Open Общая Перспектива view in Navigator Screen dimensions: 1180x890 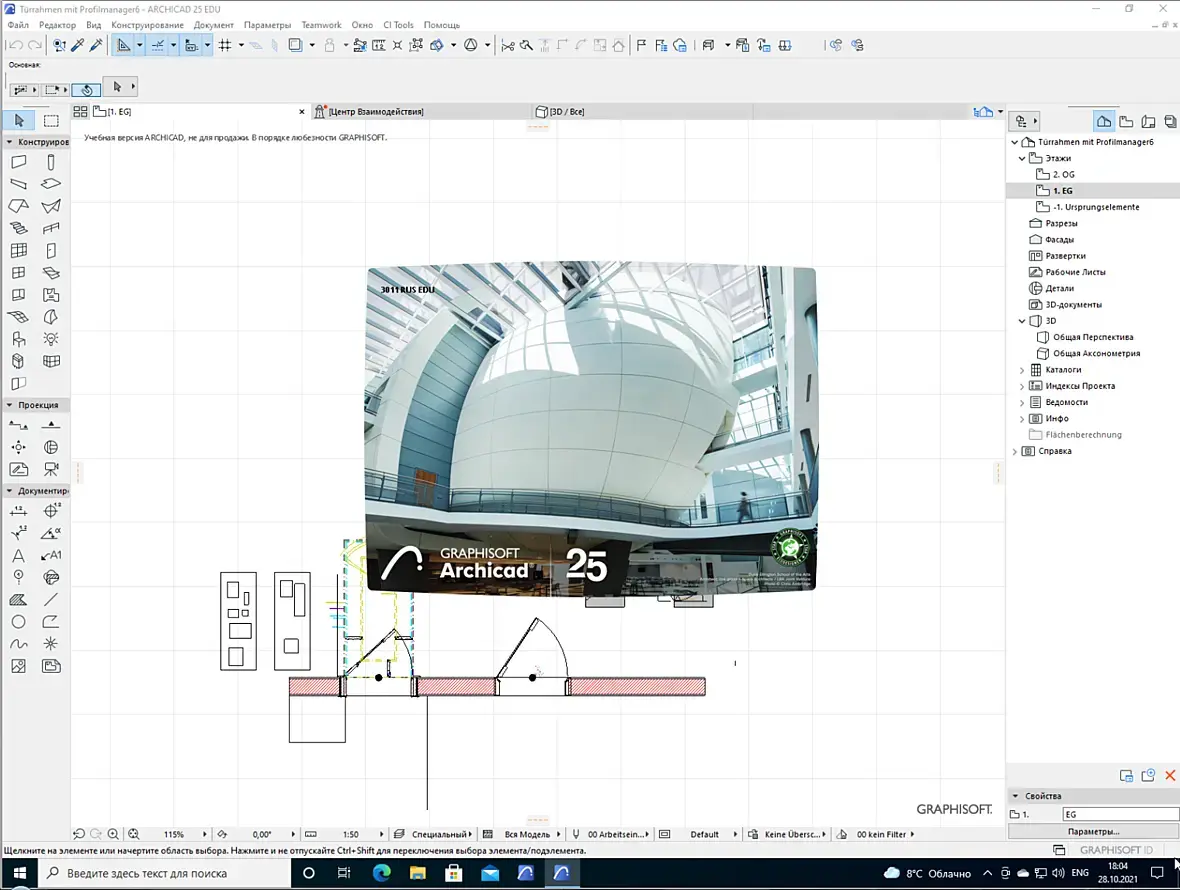(x=1093, y=337)
